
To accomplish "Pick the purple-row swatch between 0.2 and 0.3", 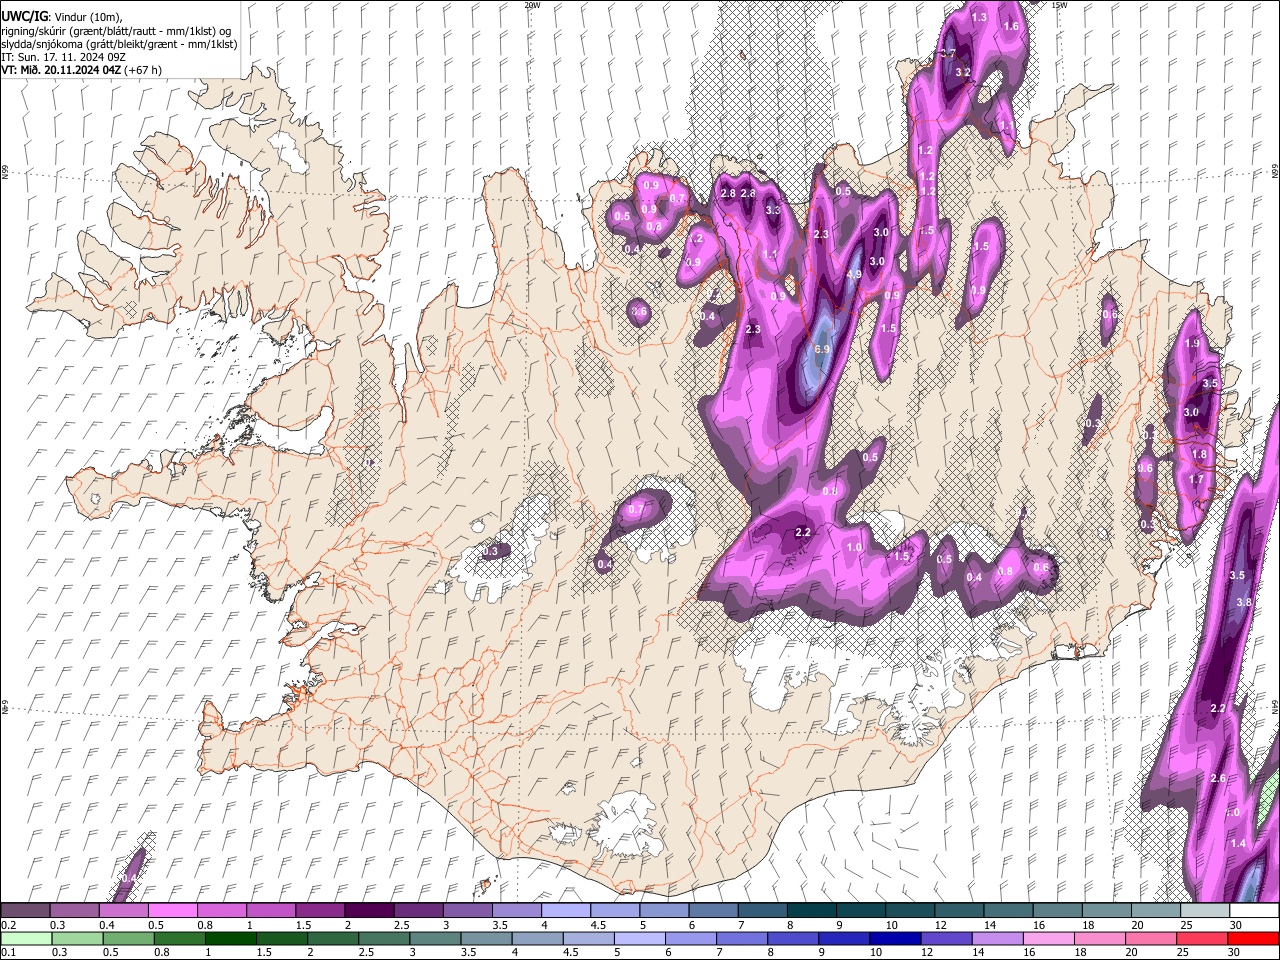I will pos(25,911).
